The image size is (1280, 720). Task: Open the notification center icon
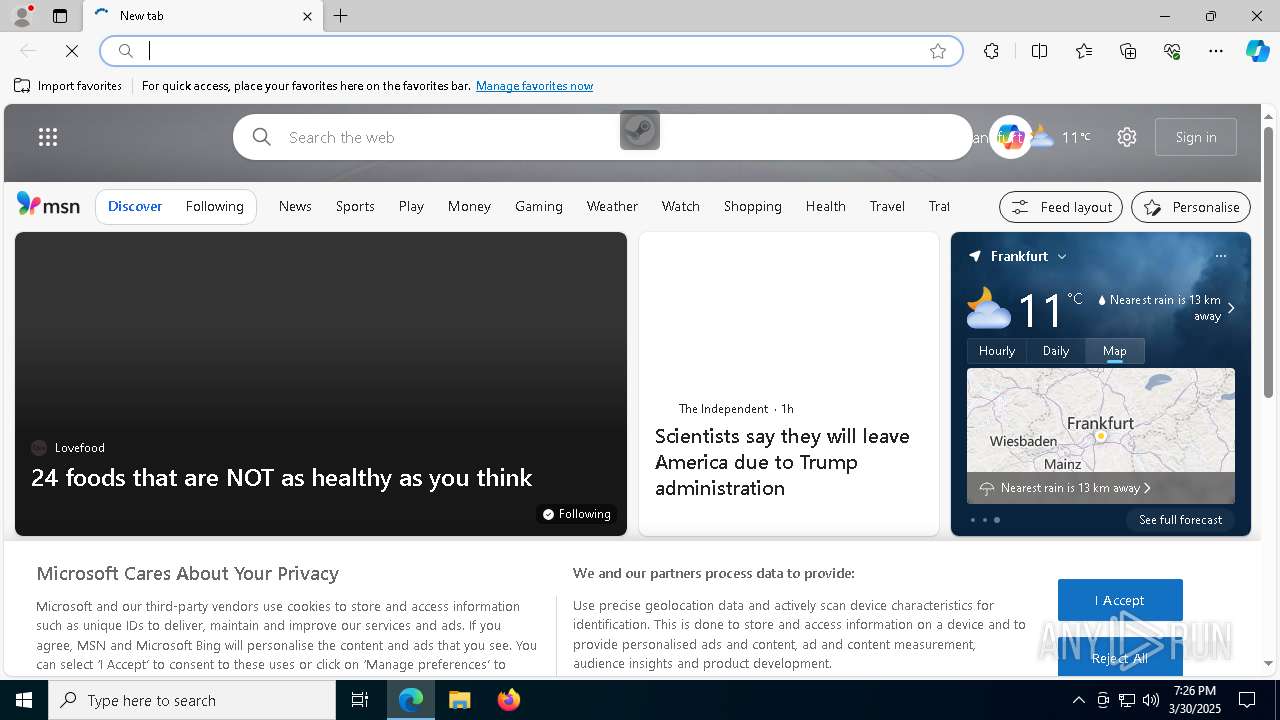point(1247,700)
